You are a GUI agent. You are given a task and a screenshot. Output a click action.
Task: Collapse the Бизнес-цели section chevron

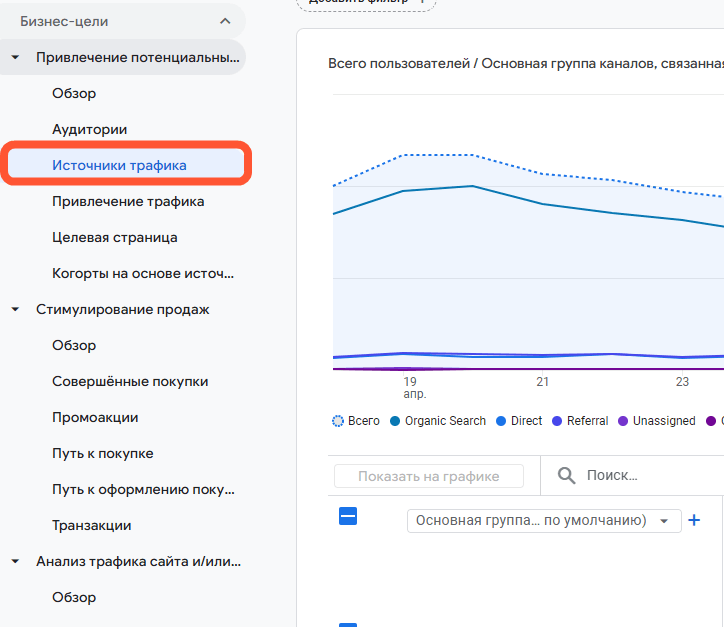[225, 21]
